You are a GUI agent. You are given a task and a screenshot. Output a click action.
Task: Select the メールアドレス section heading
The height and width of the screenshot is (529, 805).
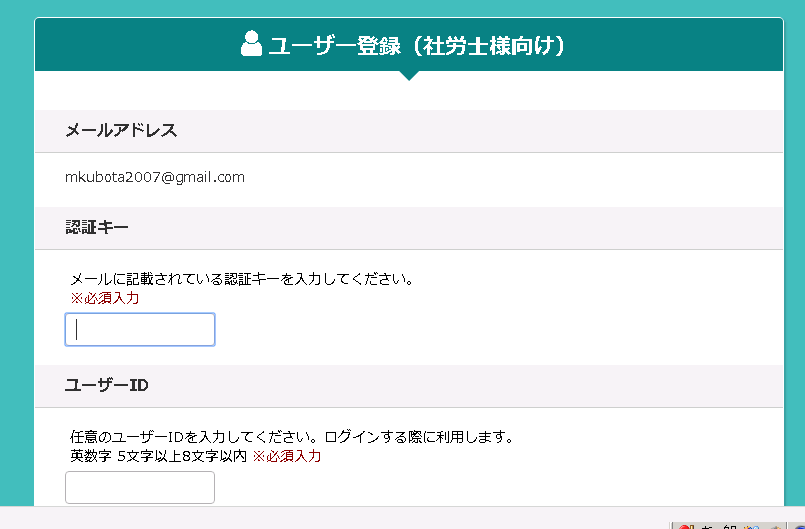[121, 130]
